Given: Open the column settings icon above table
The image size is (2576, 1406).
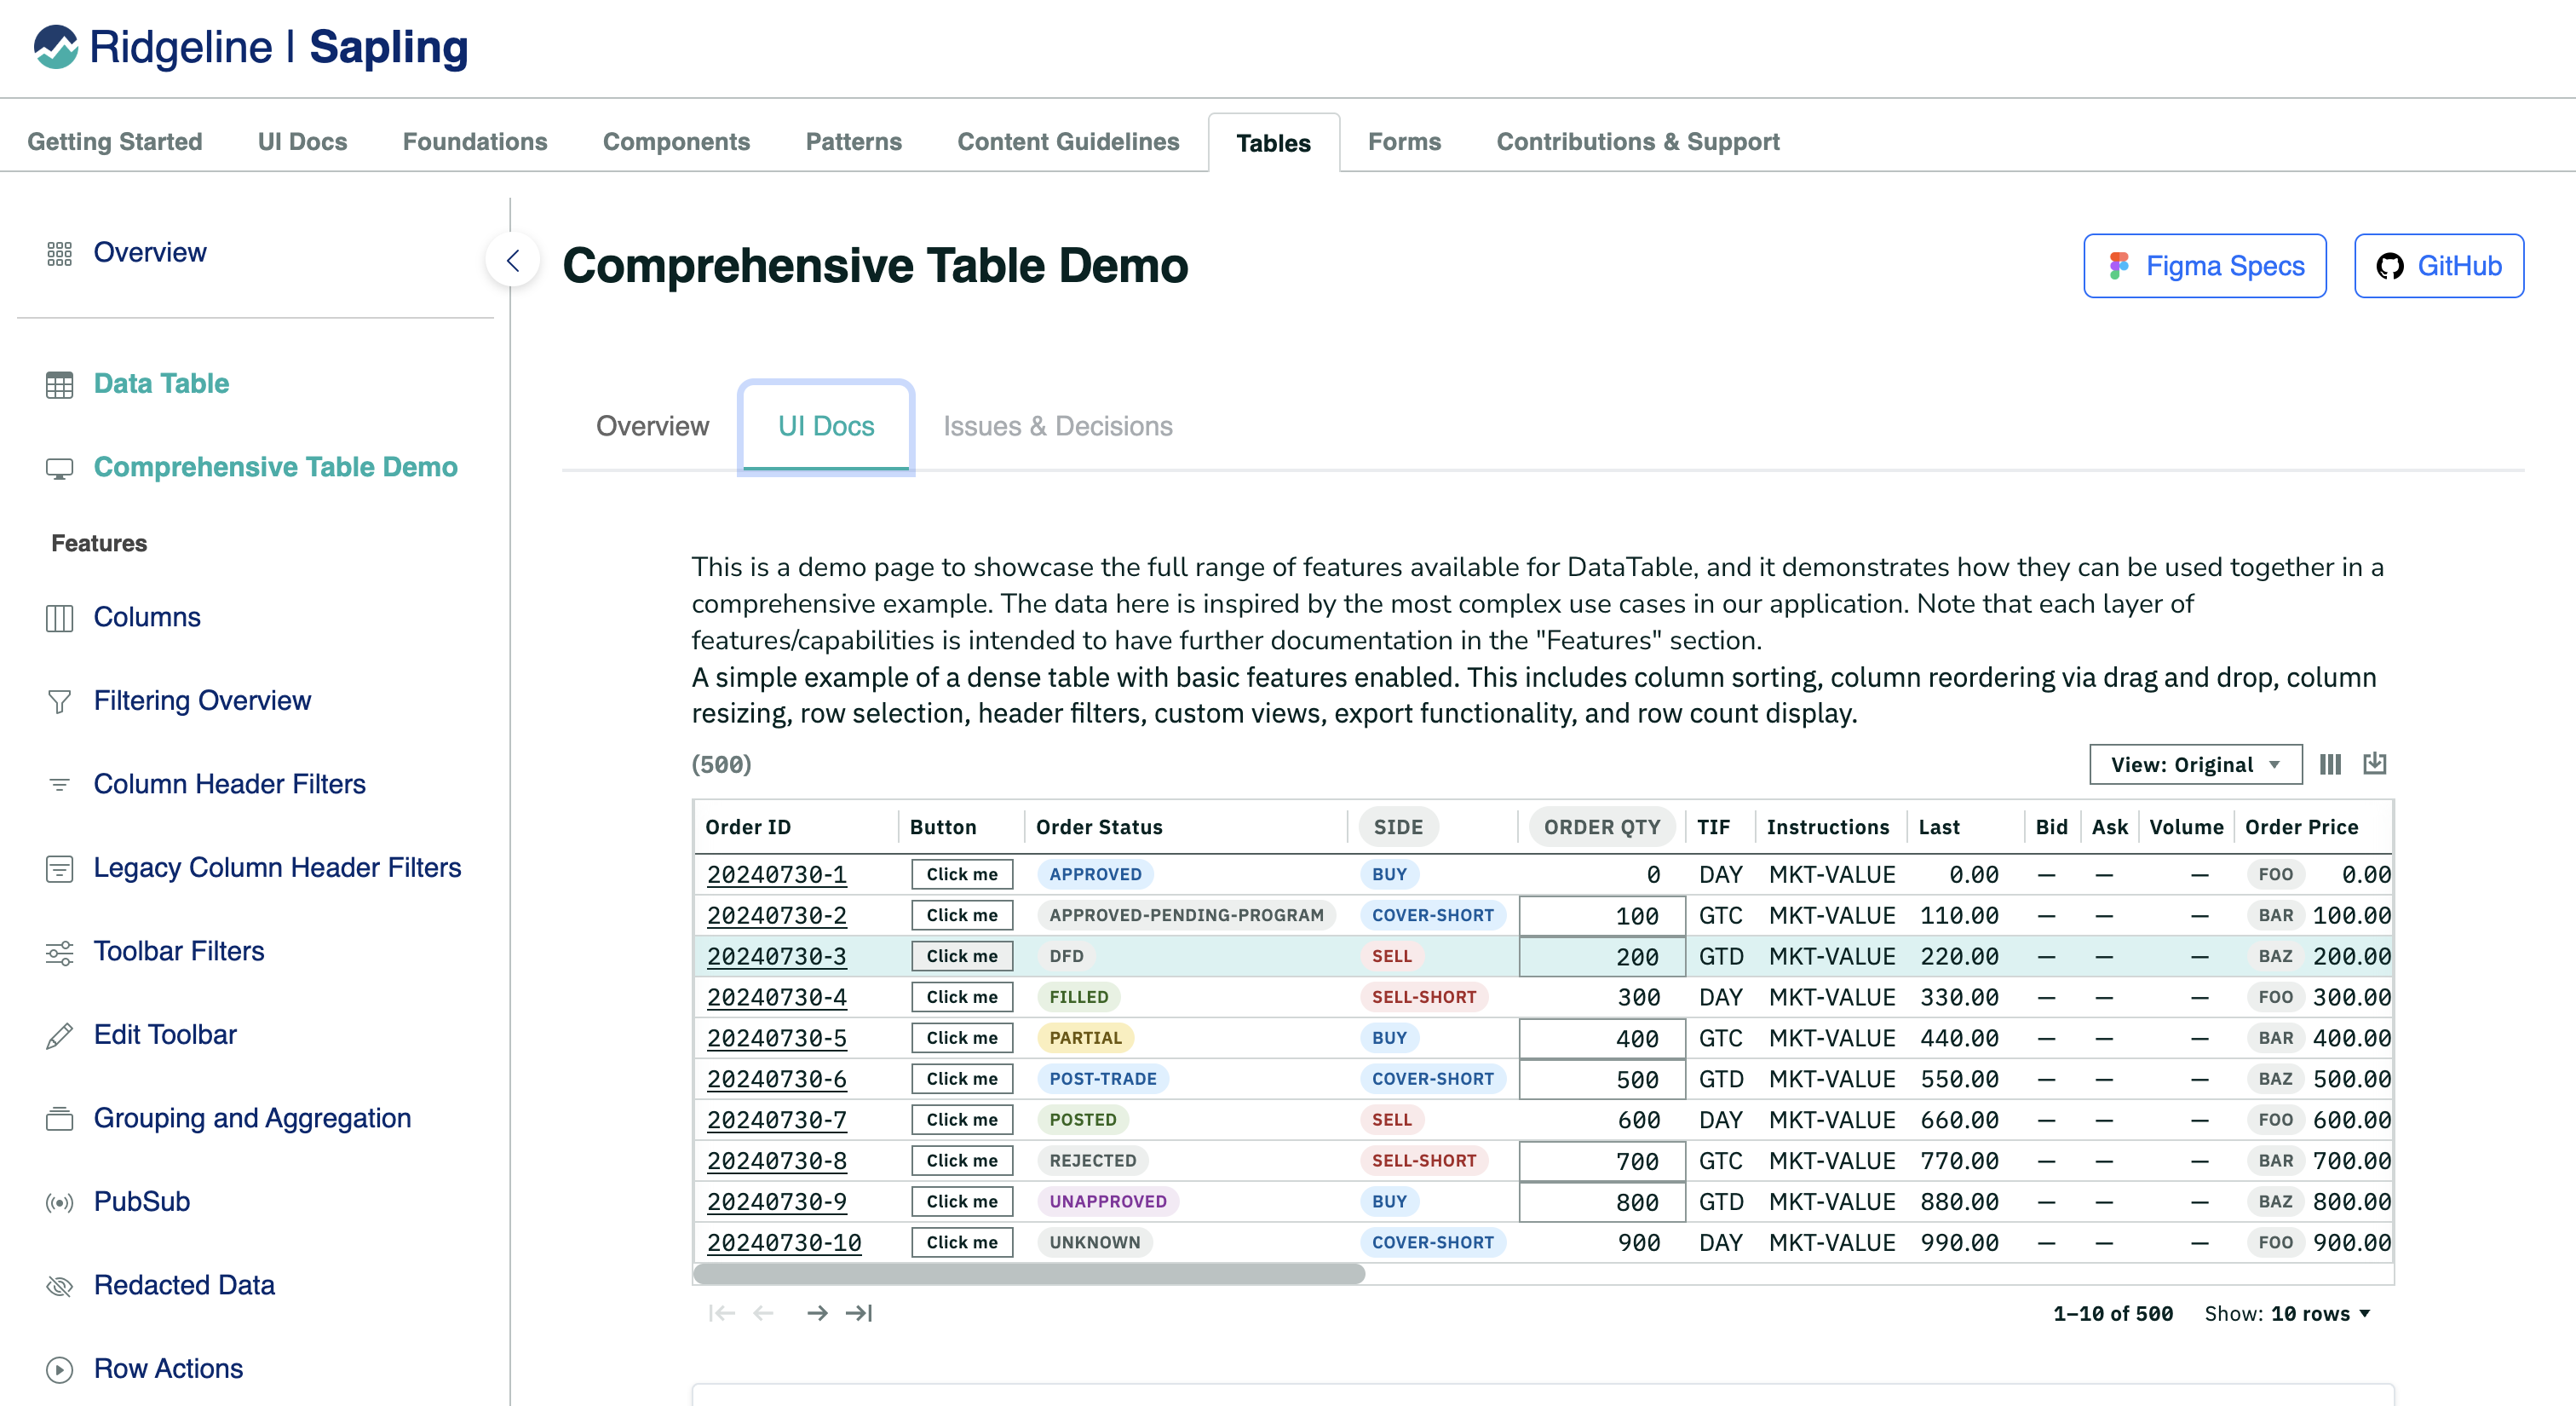Looking at the screenshot, I should [2330, 764].
